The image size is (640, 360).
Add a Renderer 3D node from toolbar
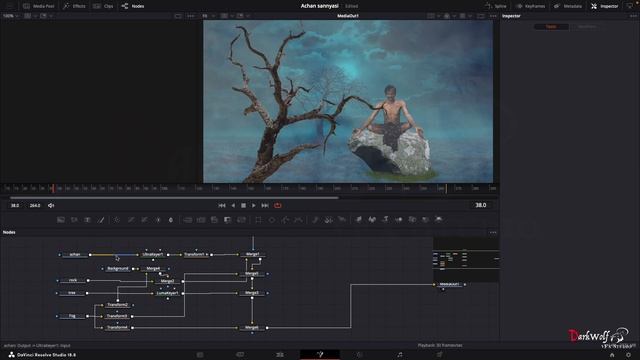[439, 220]
